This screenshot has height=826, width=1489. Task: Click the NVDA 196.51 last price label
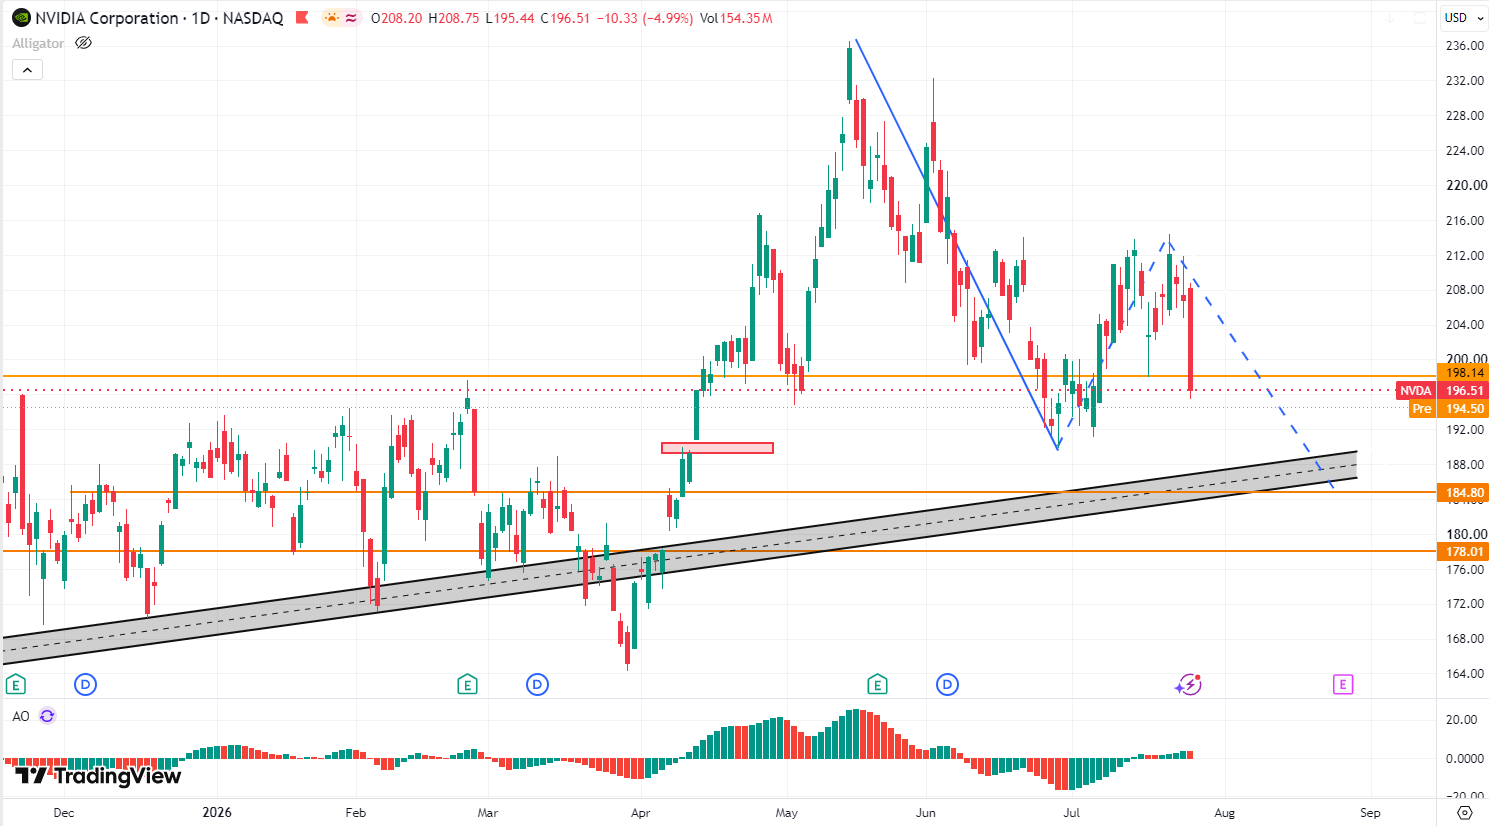(x=1442, y=391)
